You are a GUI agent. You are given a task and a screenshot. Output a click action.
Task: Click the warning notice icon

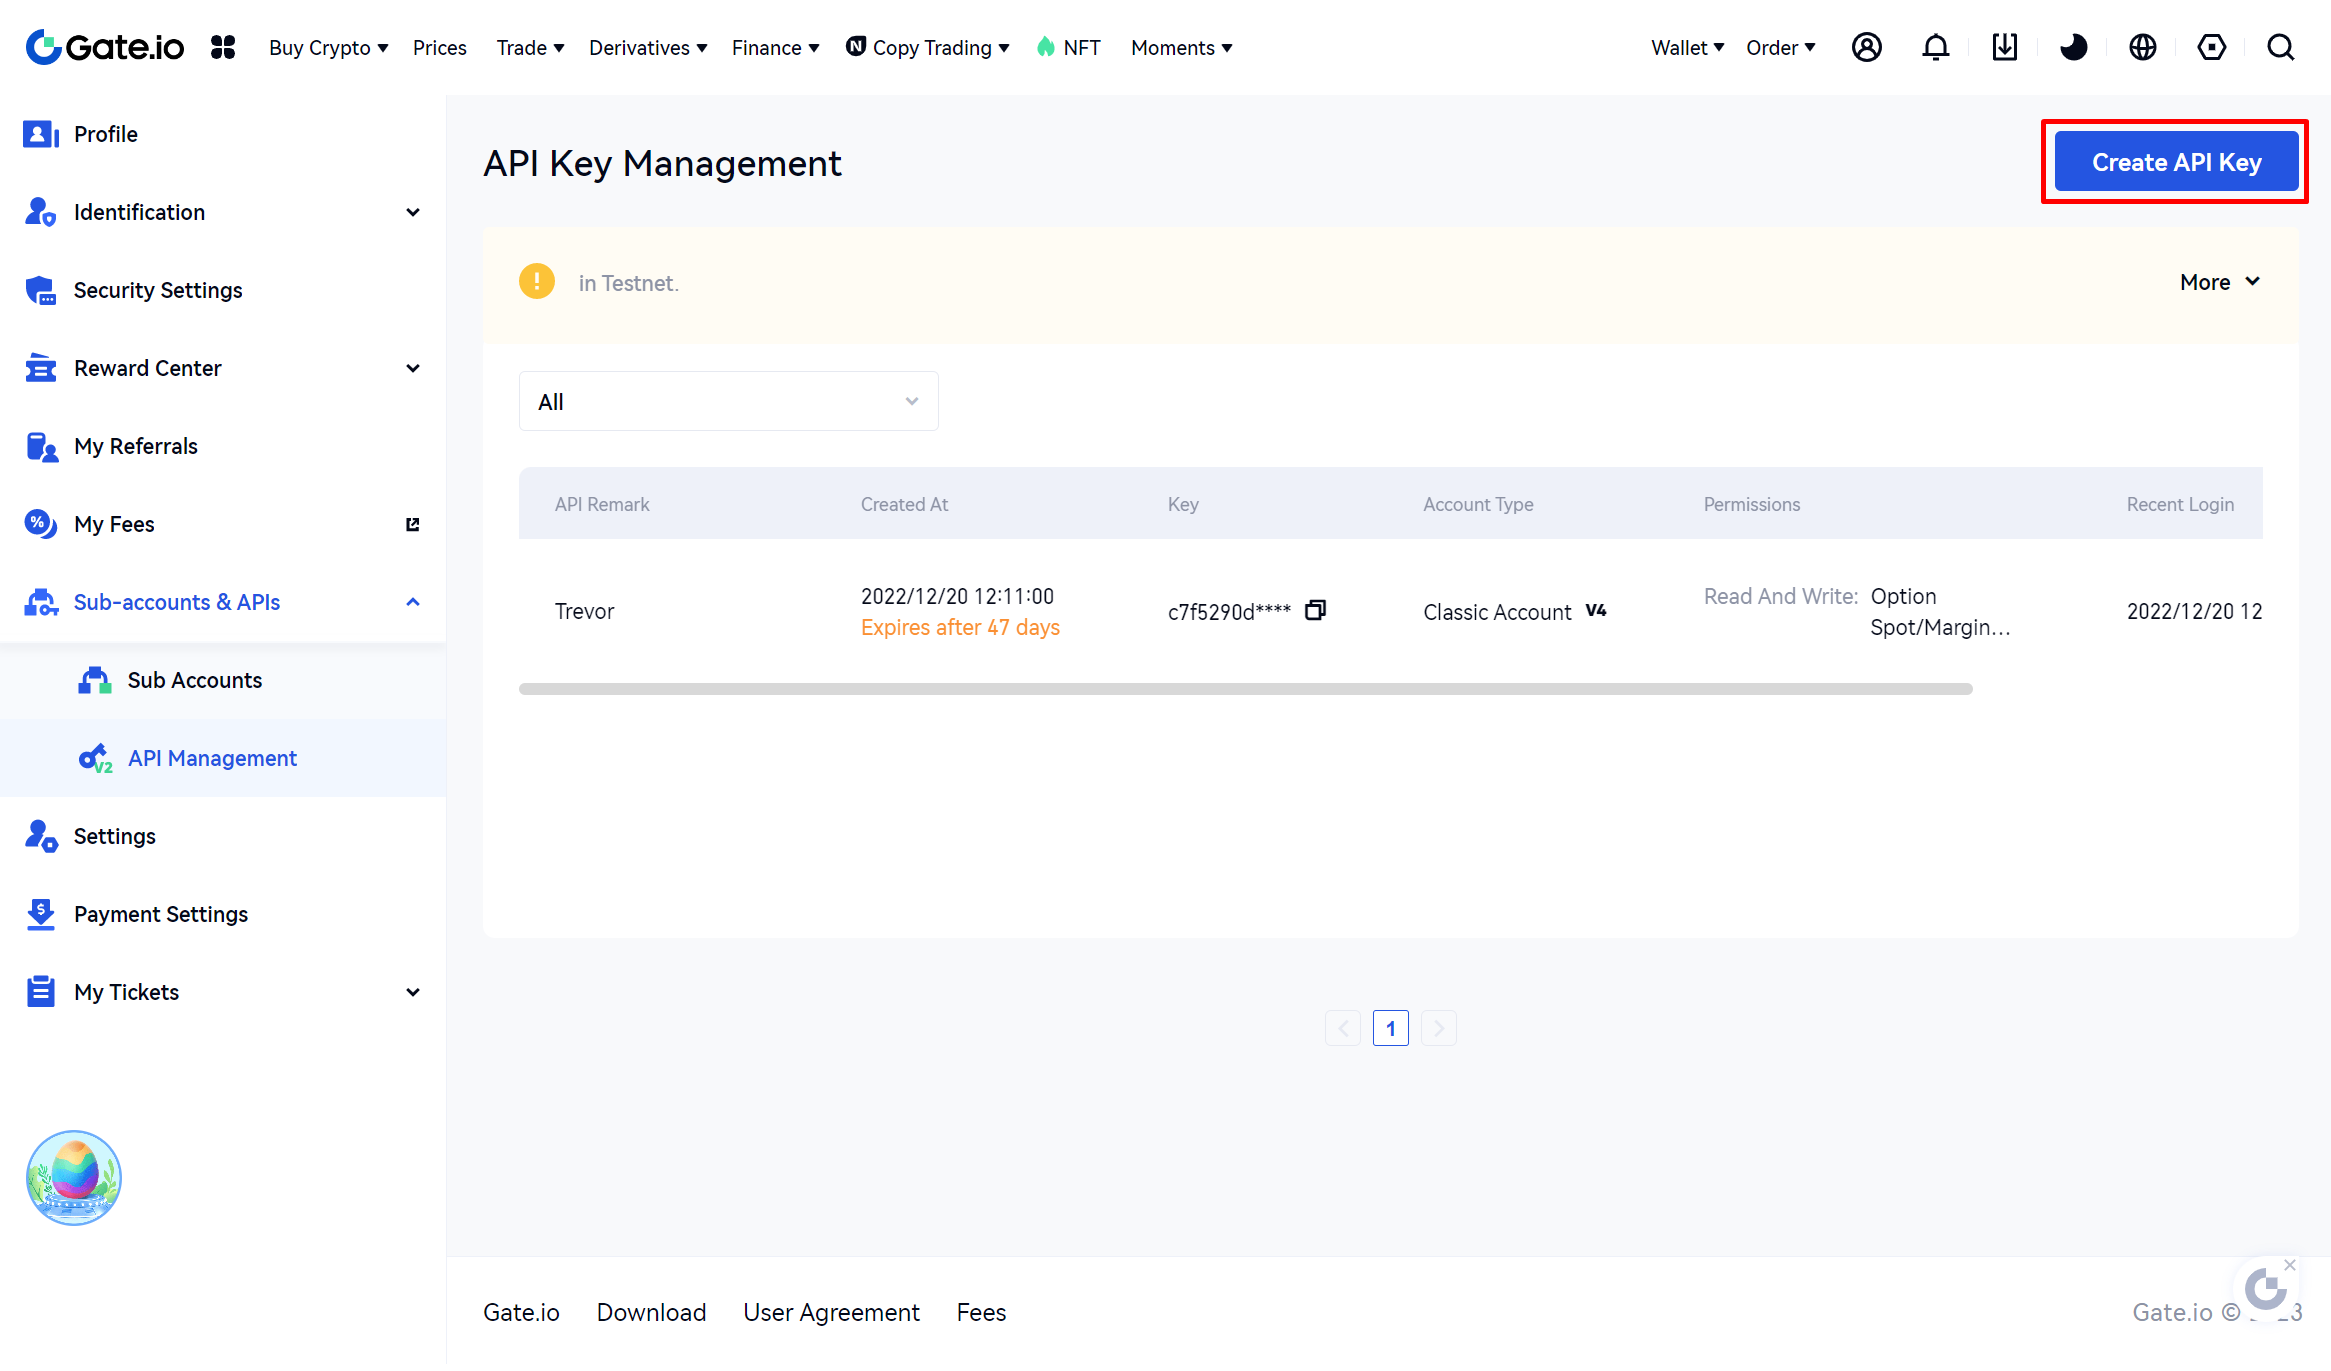point(536,282)
